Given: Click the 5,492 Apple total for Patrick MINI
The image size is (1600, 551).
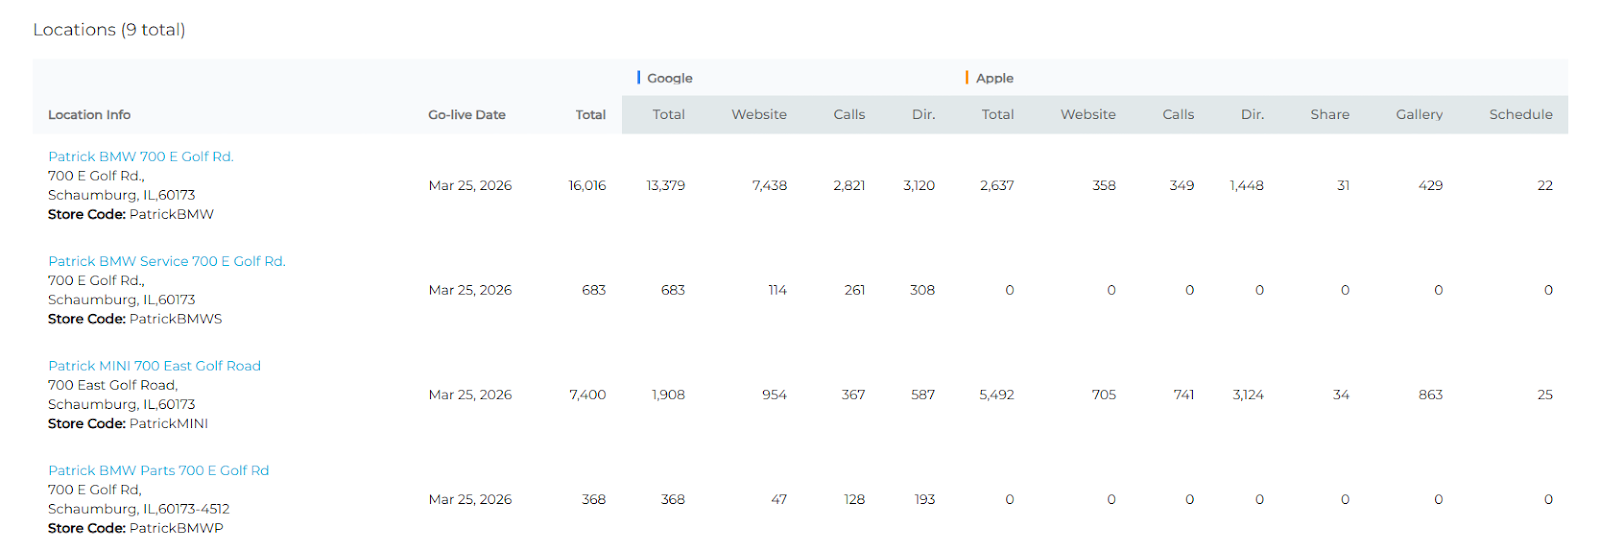Looking at the screenshot, I should tap(996, 395).
